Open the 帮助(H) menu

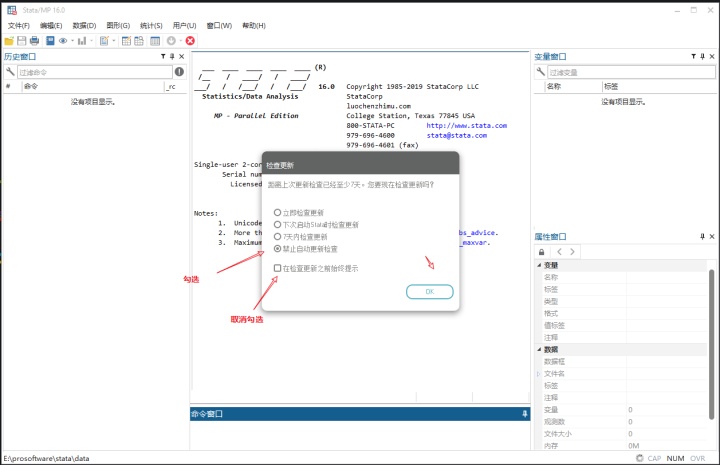(254, 26)
